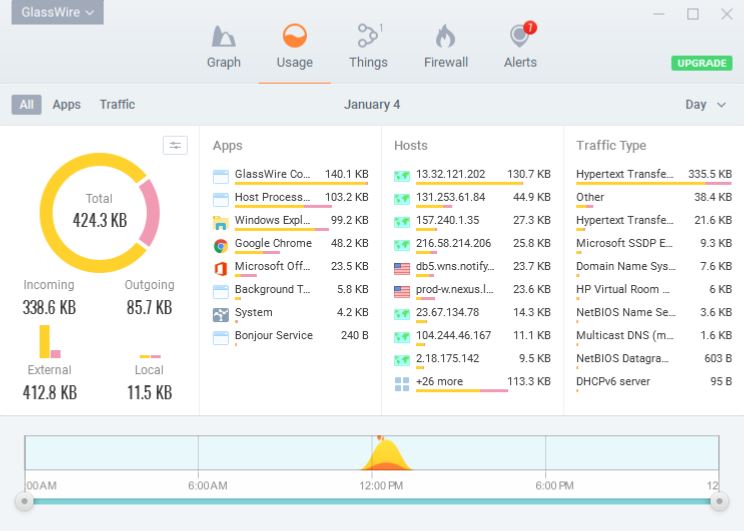Viewport: 744px width, 531px height.
Task: Click the Local 11.5 KB value
Action: pos(149,392)
